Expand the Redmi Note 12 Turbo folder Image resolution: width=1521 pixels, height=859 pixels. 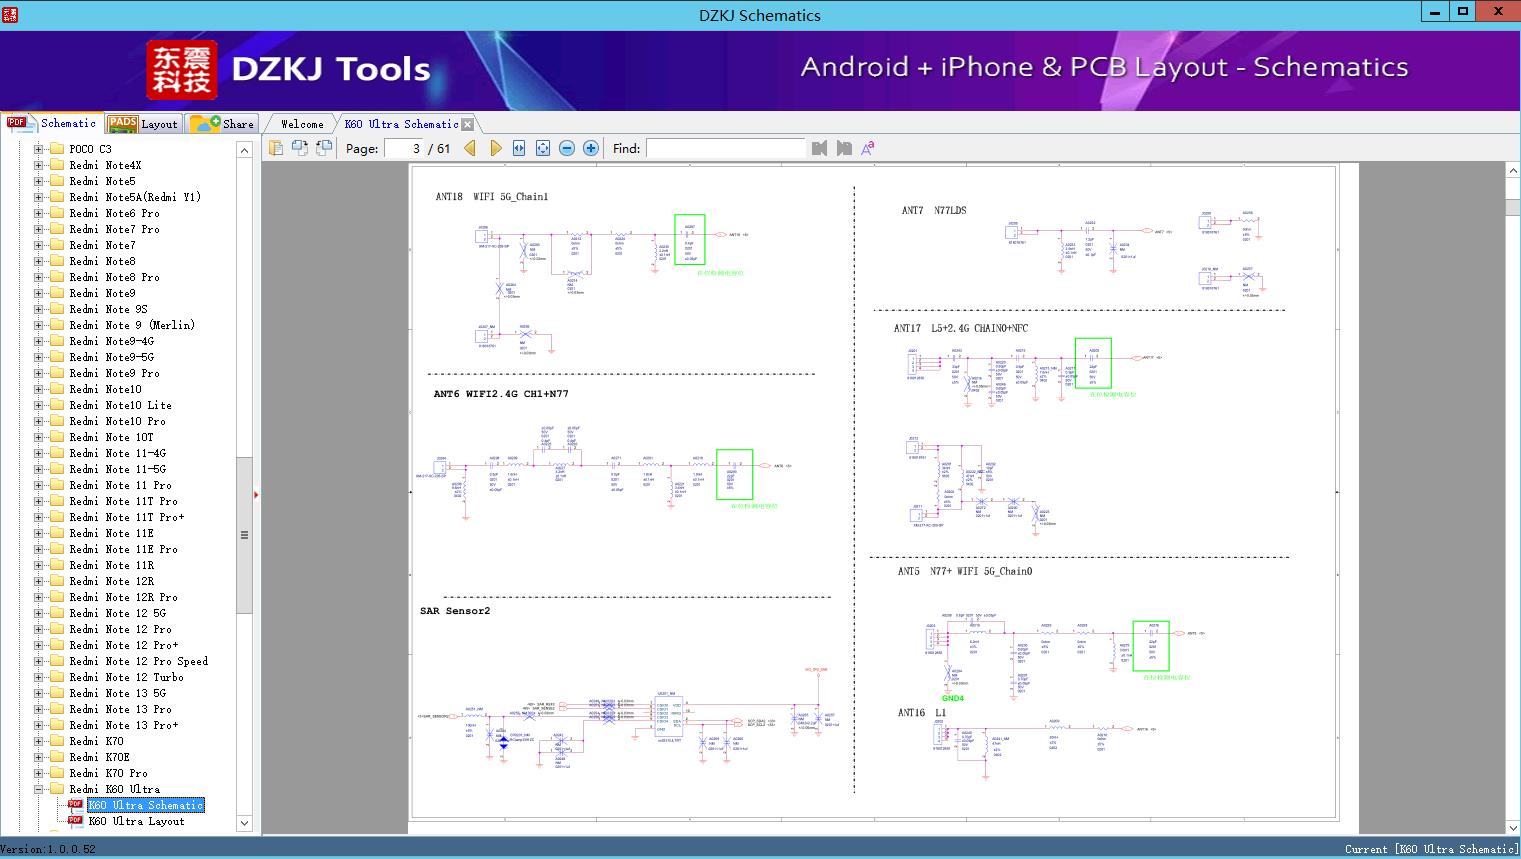[39, 677]
